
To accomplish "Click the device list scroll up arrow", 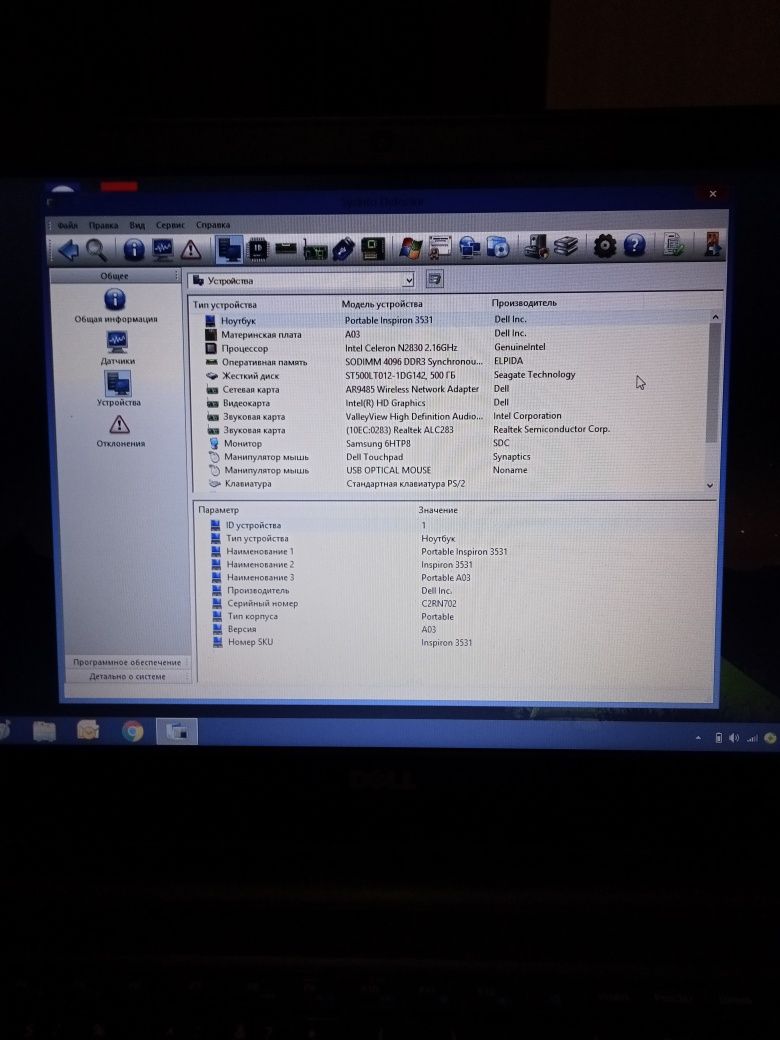I will click(715, 317).
